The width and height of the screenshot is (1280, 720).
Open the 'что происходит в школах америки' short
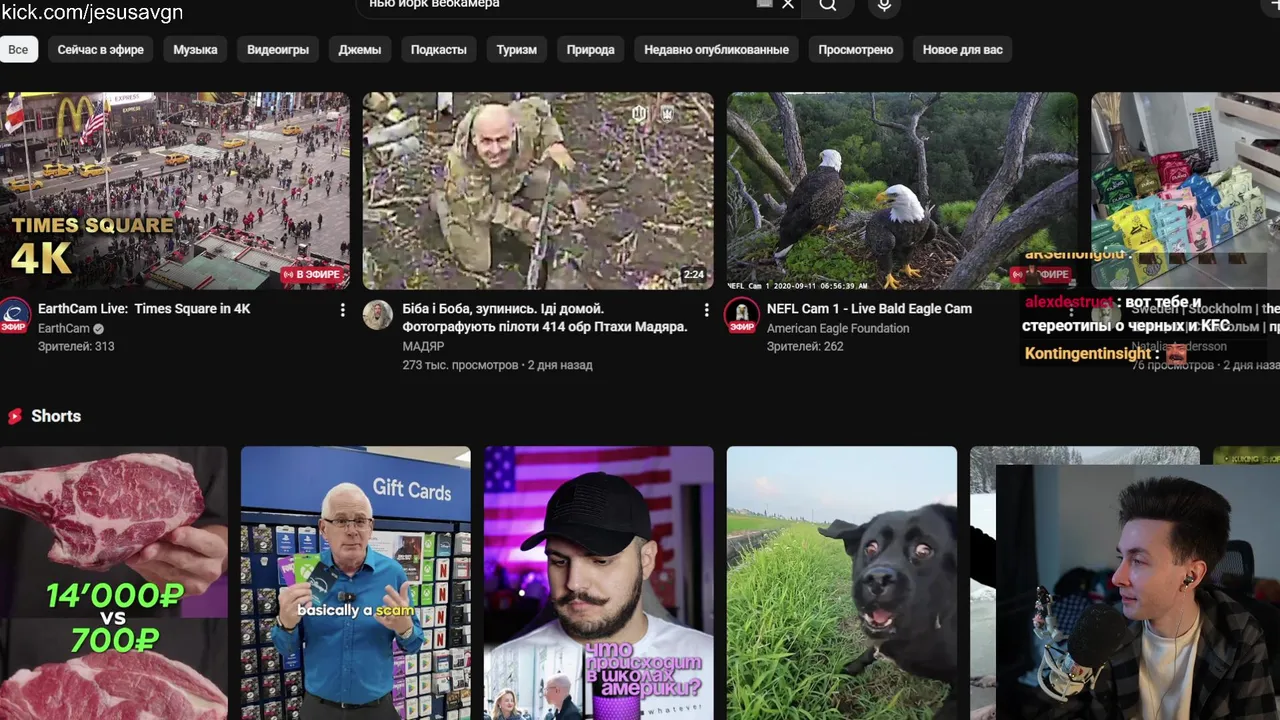(599, 583)
